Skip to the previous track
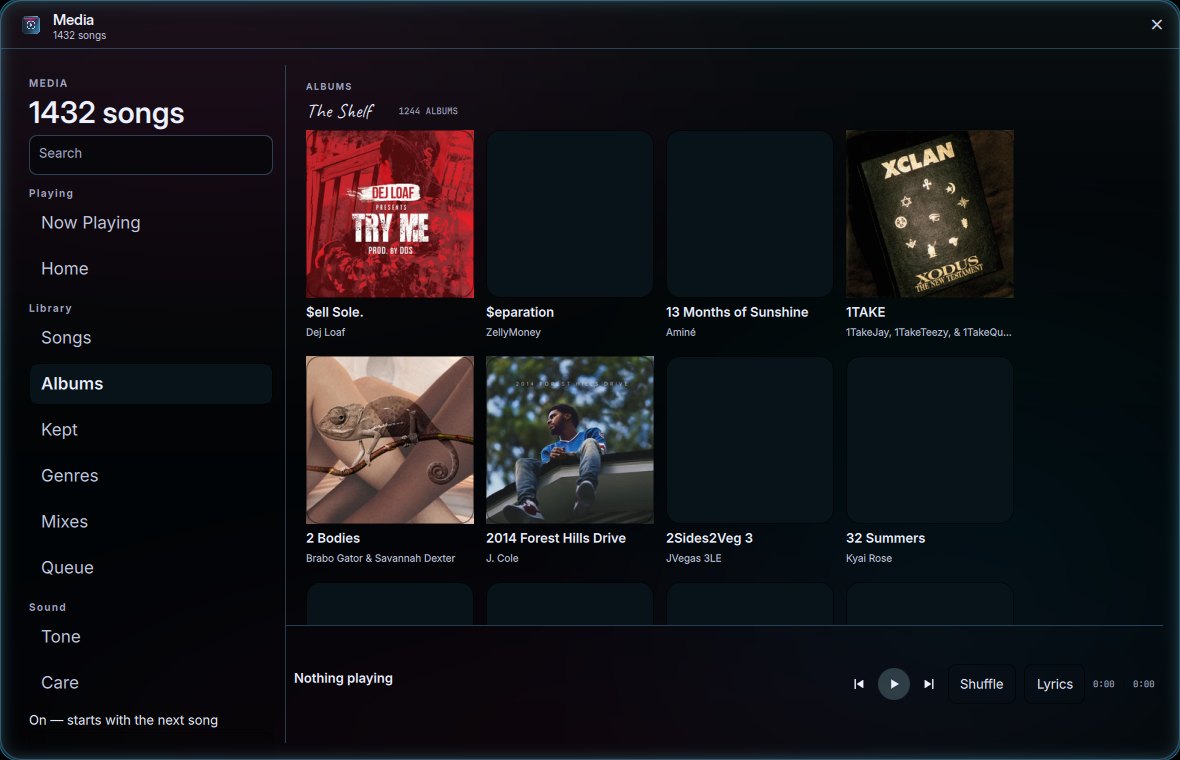This screenshot has height=760, width=1180. point(859,684)
